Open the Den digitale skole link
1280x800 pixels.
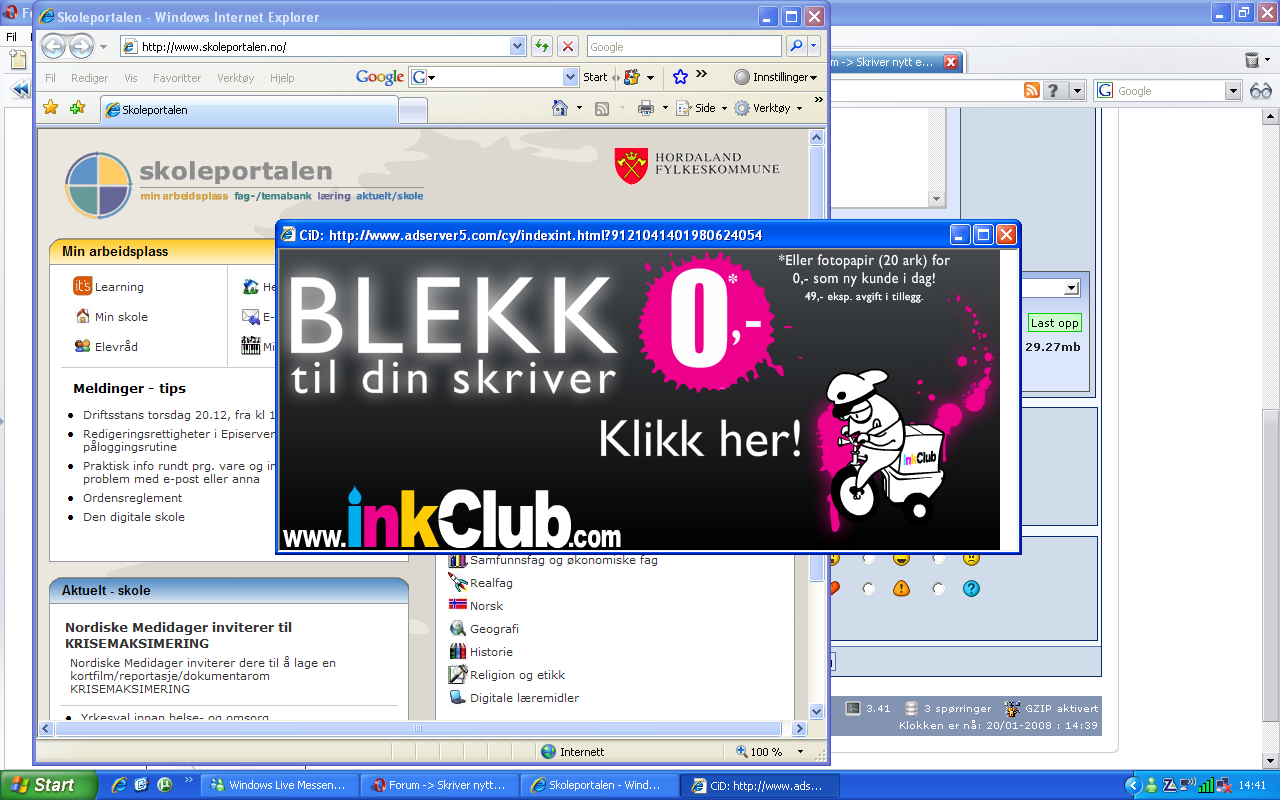[x=134, y=517]
